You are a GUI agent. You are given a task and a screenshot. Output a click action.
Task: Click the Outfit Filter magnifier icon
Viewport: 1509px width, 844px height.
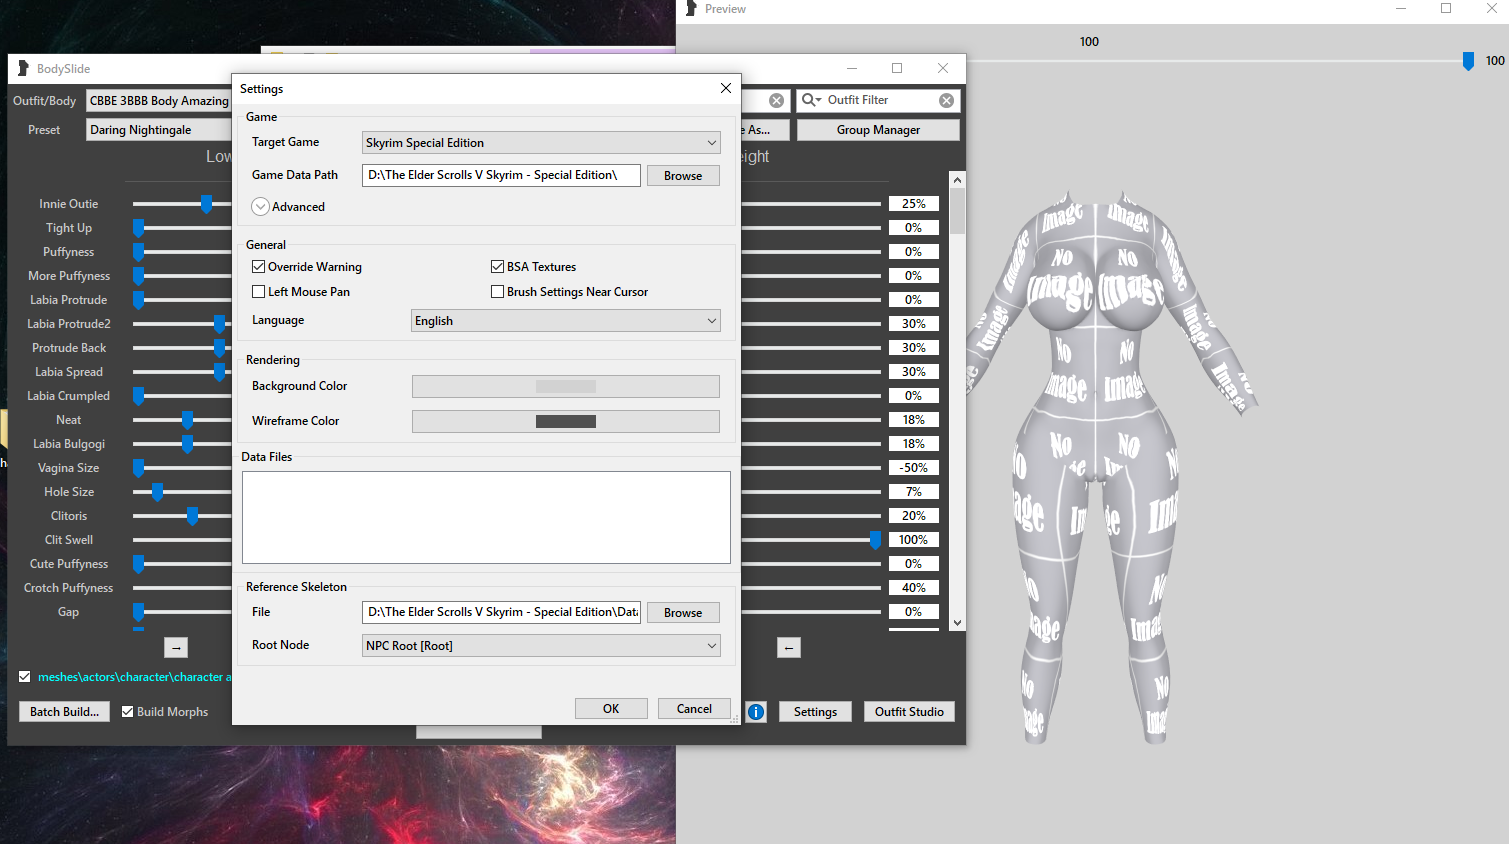(810, 101)
